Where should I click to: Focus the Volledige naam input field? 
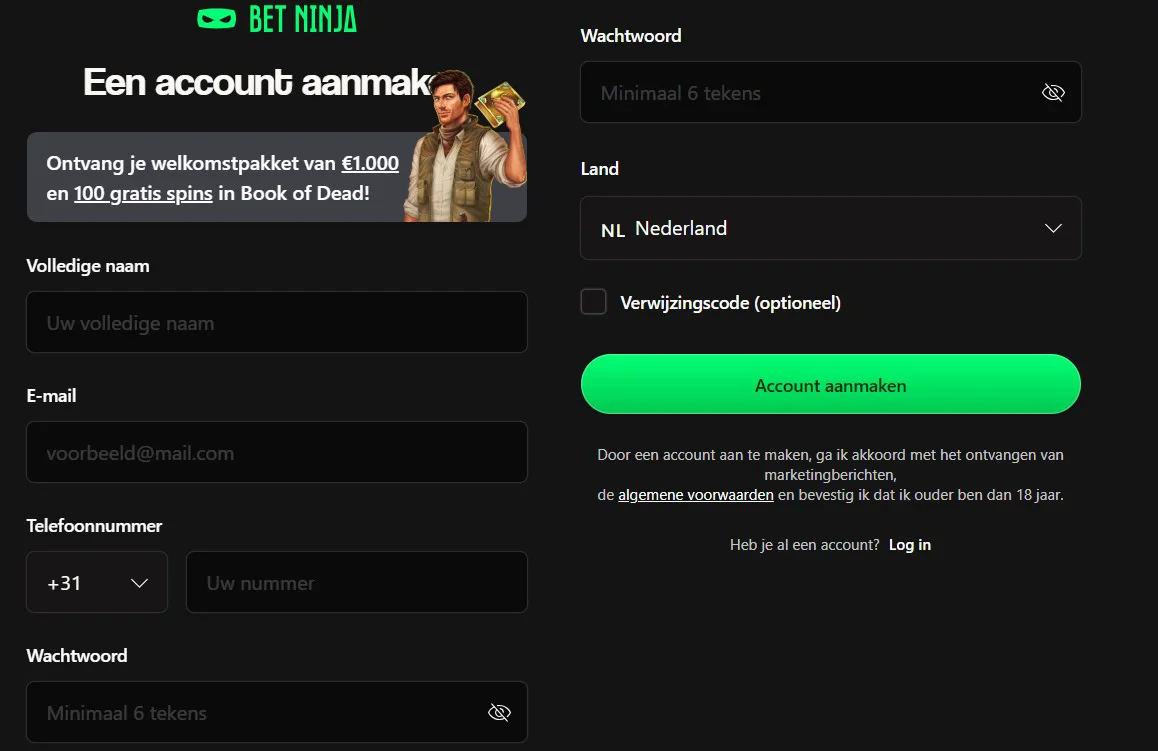[x=276, y=322]
